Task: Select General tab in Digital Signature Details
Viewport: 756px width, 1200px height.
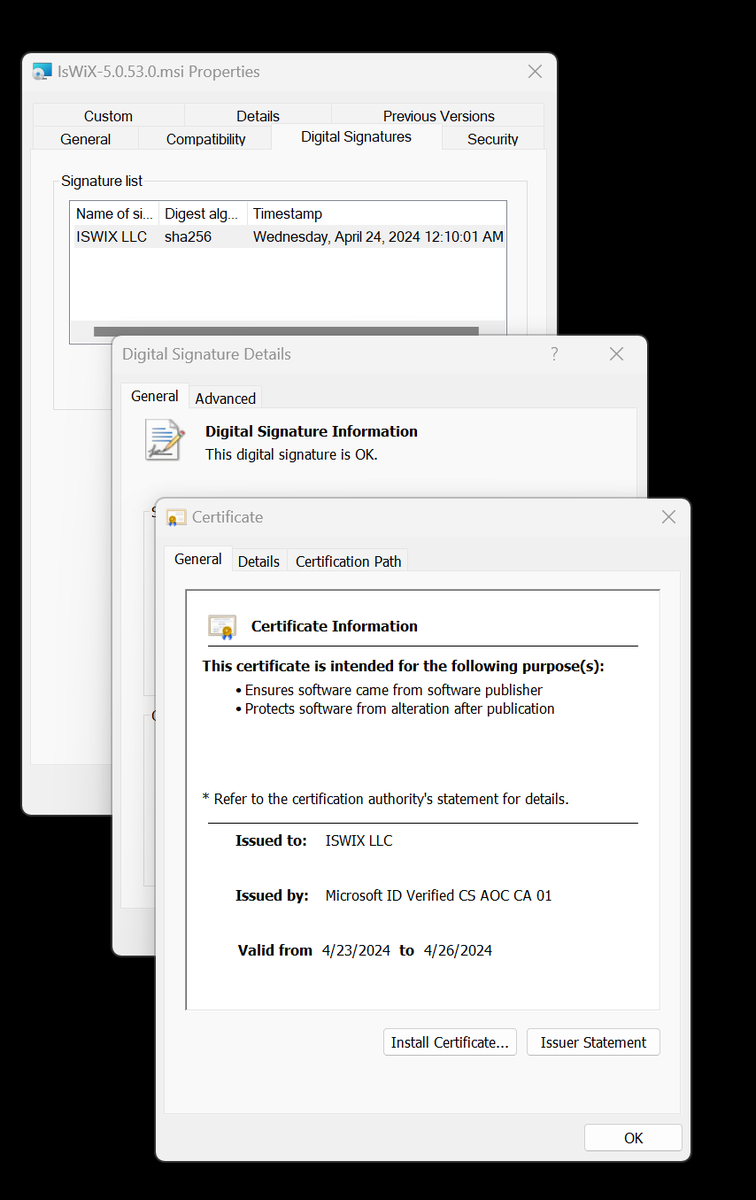Action: 155,396
